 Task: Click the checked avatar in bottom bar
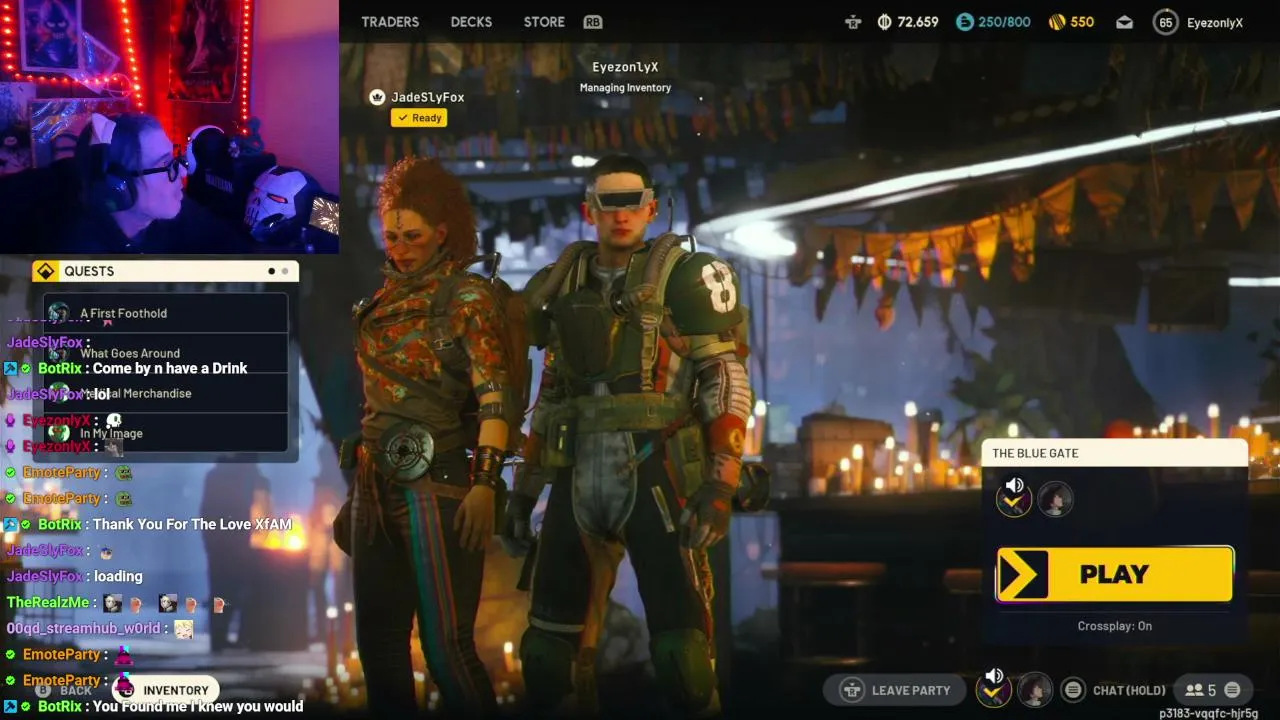(x=993, y=690)
